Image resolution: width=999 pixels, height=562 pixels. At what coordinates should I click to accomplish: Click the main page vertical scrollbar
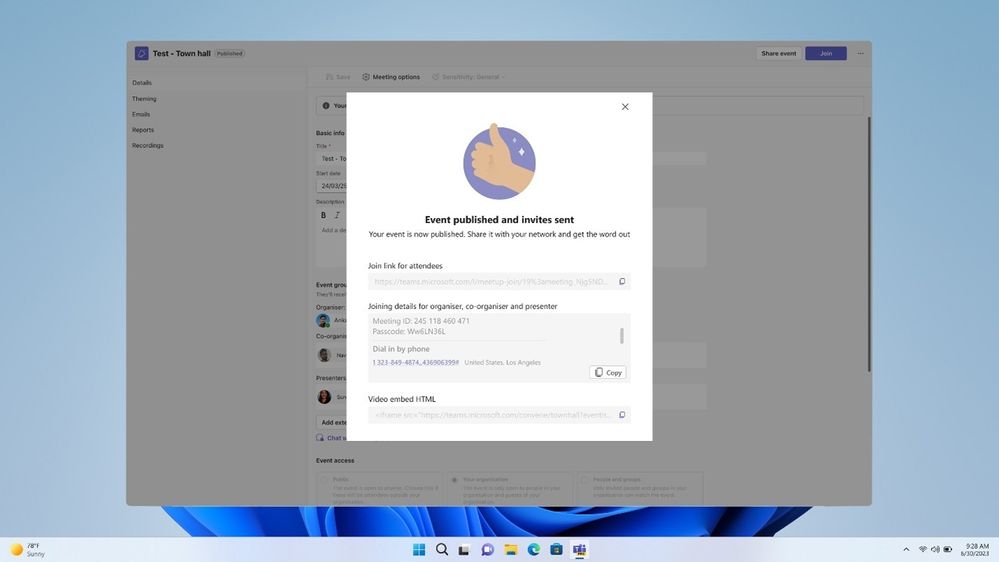(868, 245)
